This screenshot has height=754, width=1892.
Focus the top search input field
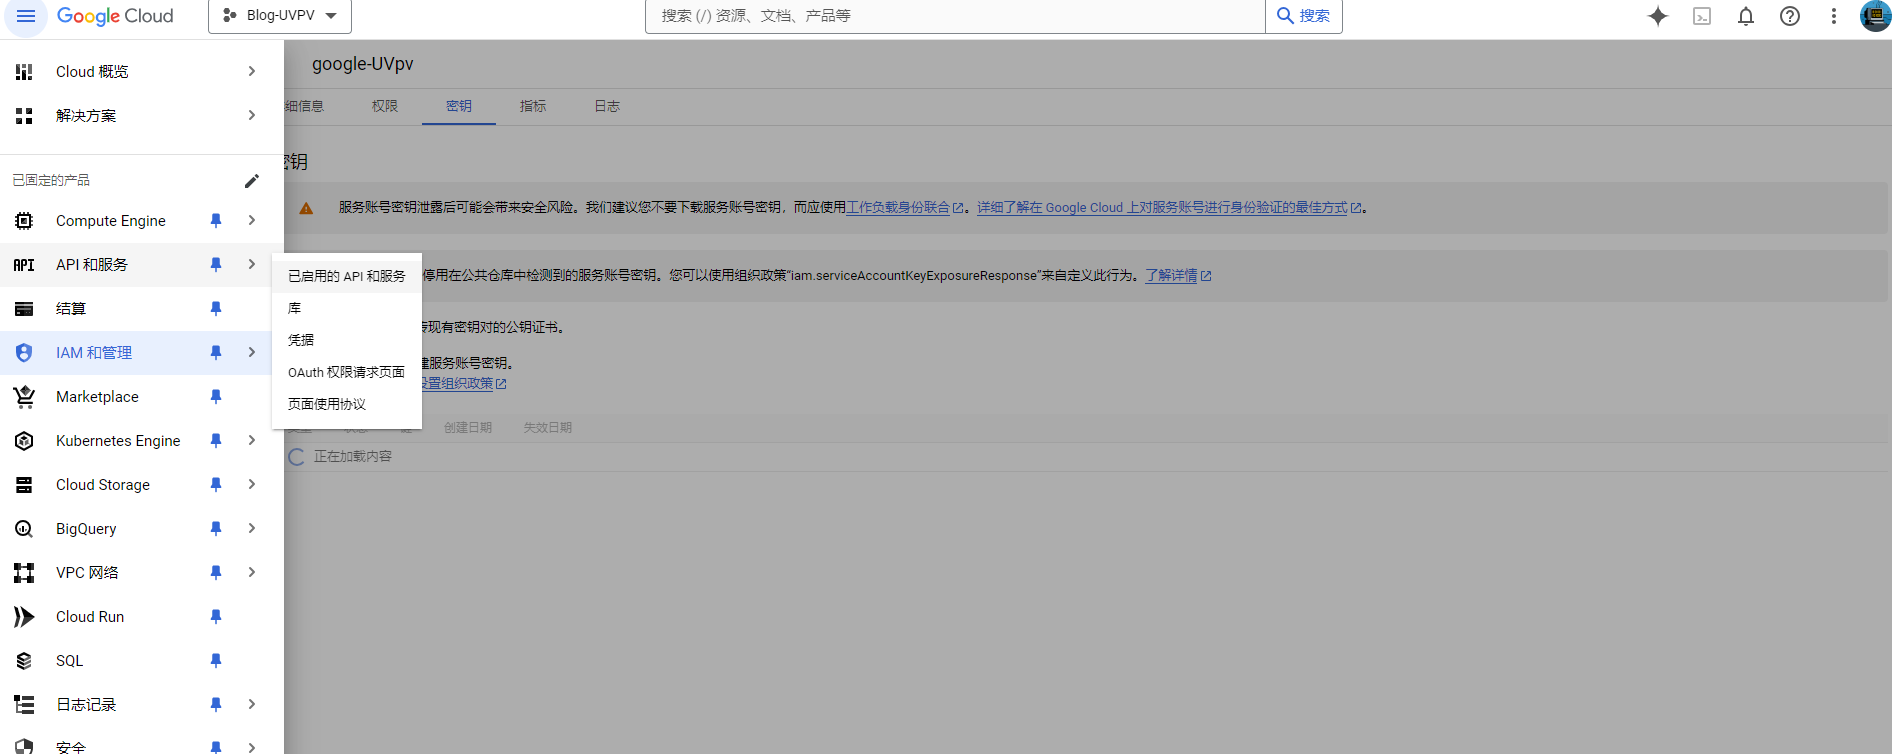click(x=956, y=16)
